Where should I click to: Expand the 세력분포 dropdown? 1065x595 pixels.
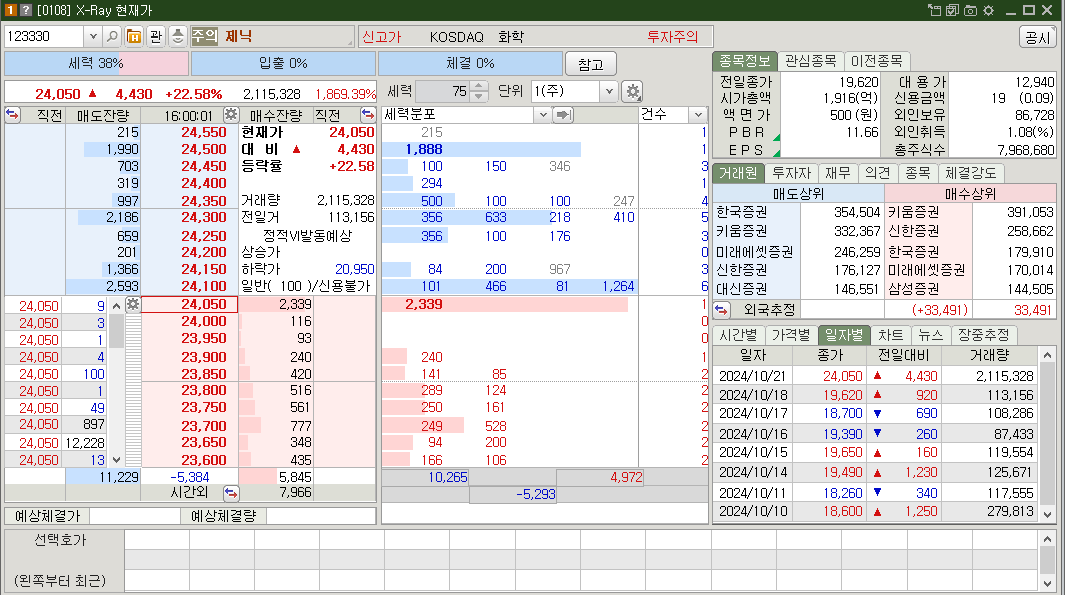tap(543, 115)
